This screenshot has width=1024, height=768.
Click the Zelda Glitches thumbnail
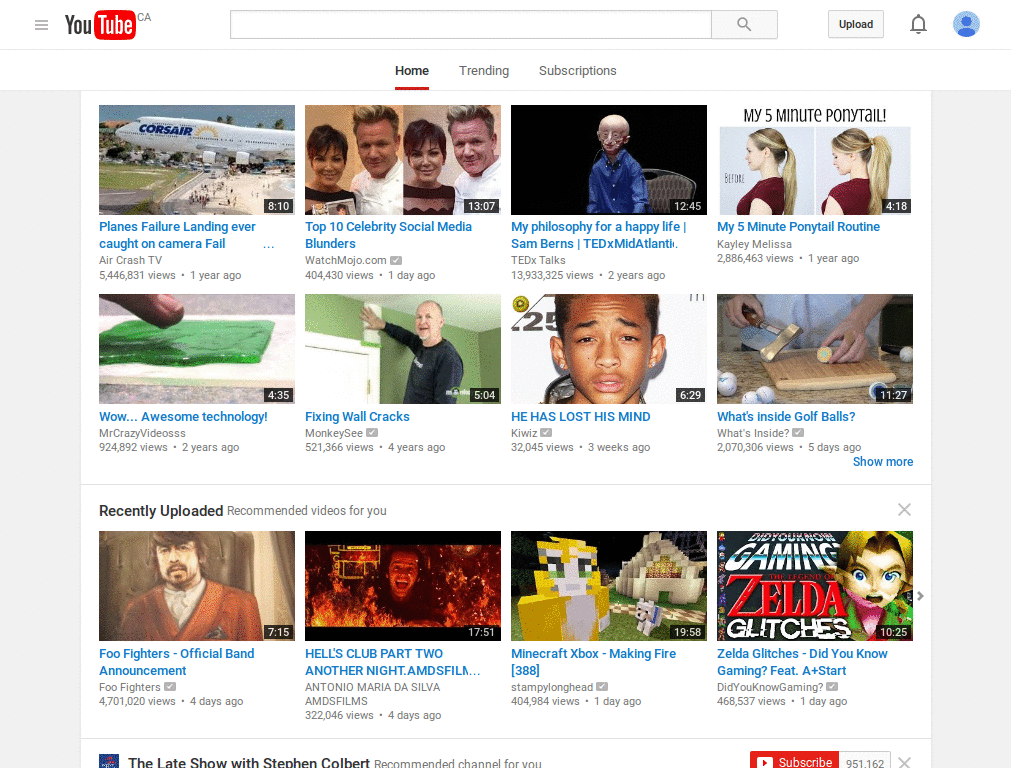click(814, 586)
